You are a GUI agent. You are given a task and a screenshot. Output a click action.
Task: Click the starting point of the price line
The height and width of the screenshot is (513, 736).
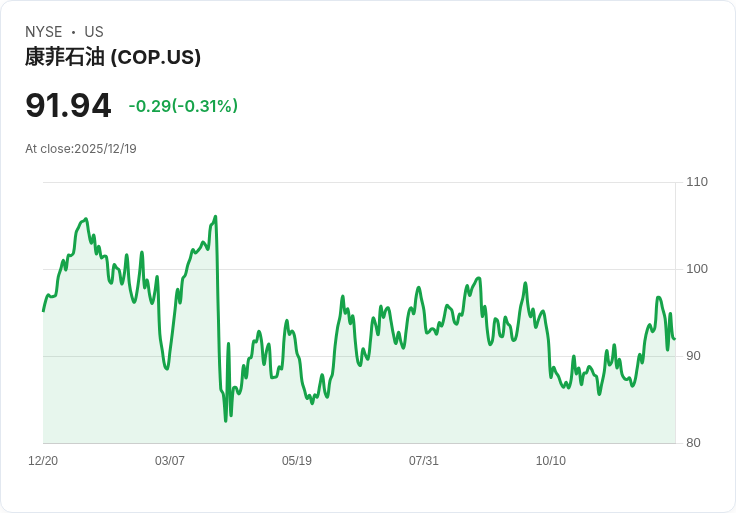pos(43,311)
